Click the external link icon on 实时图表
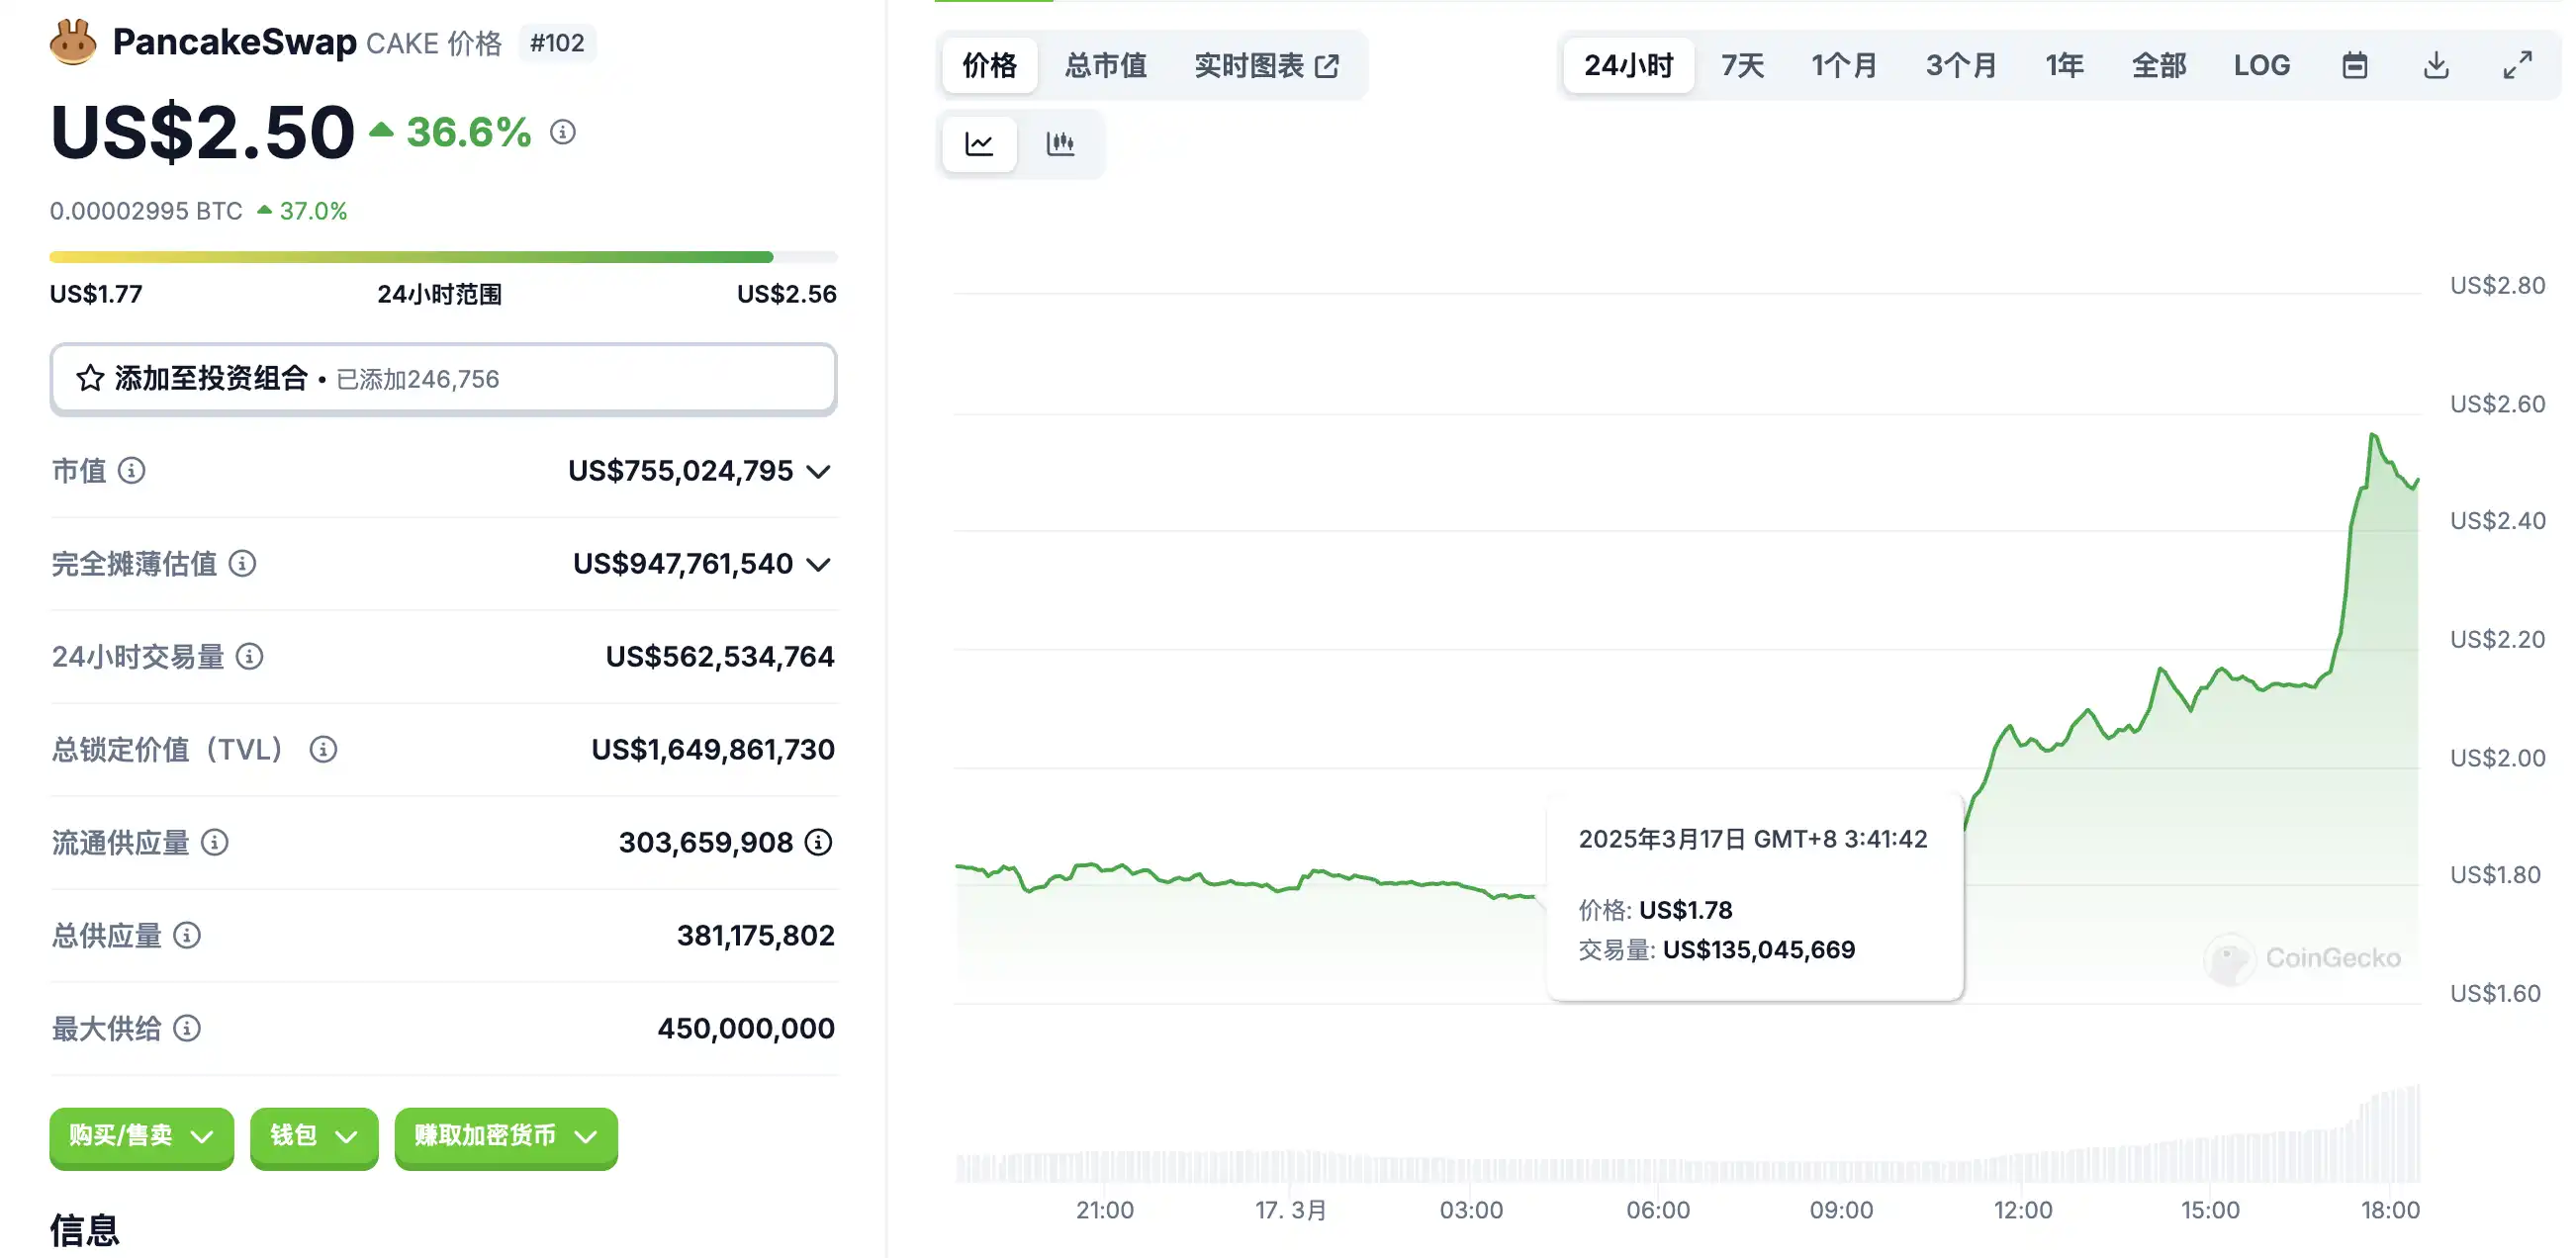Screen dimensions: 2576x1258 click(1327, 66)
